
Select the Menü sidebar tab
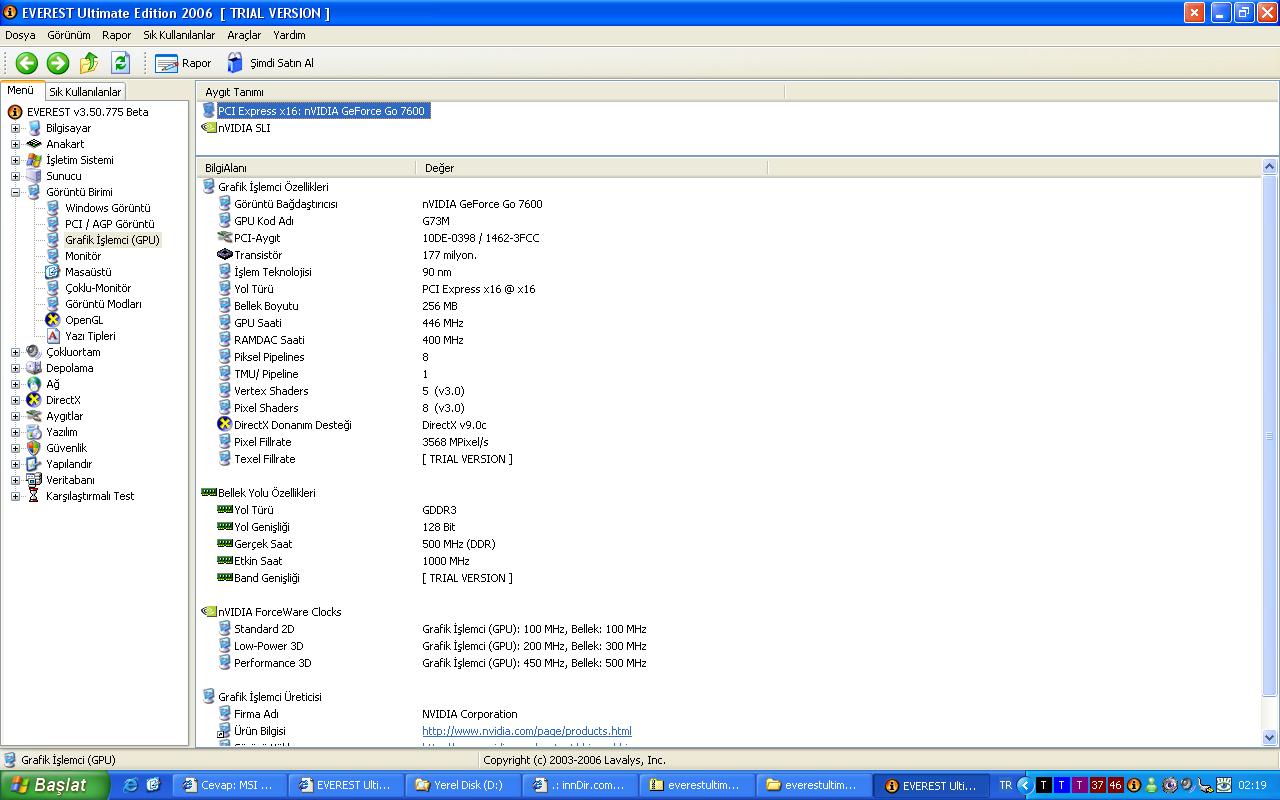(21, 90)
